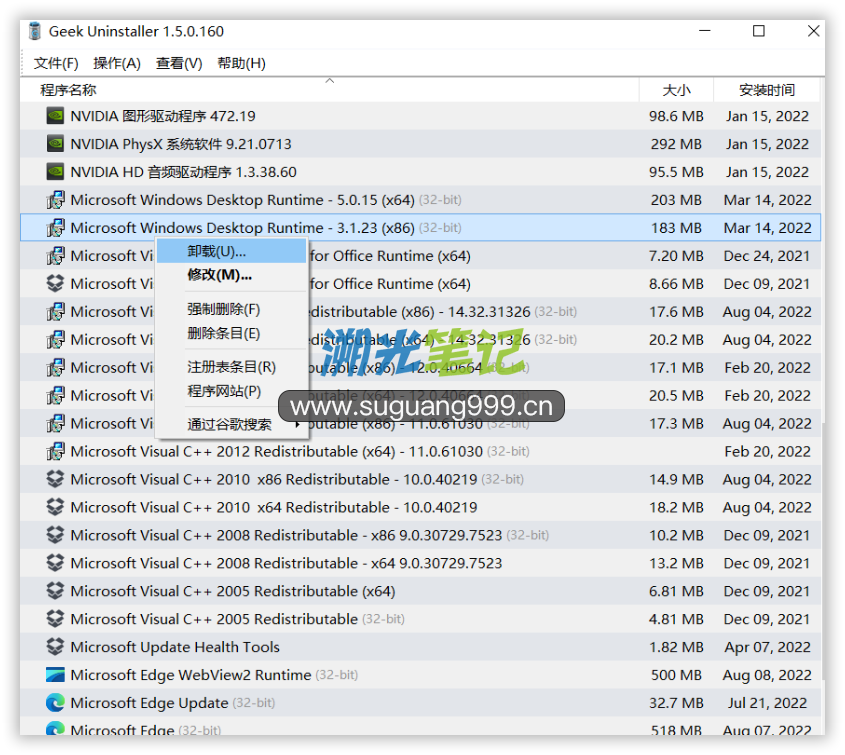845x755 pixels.
Task: Open the 查看(V) menu
Action: tap(179, 63)
